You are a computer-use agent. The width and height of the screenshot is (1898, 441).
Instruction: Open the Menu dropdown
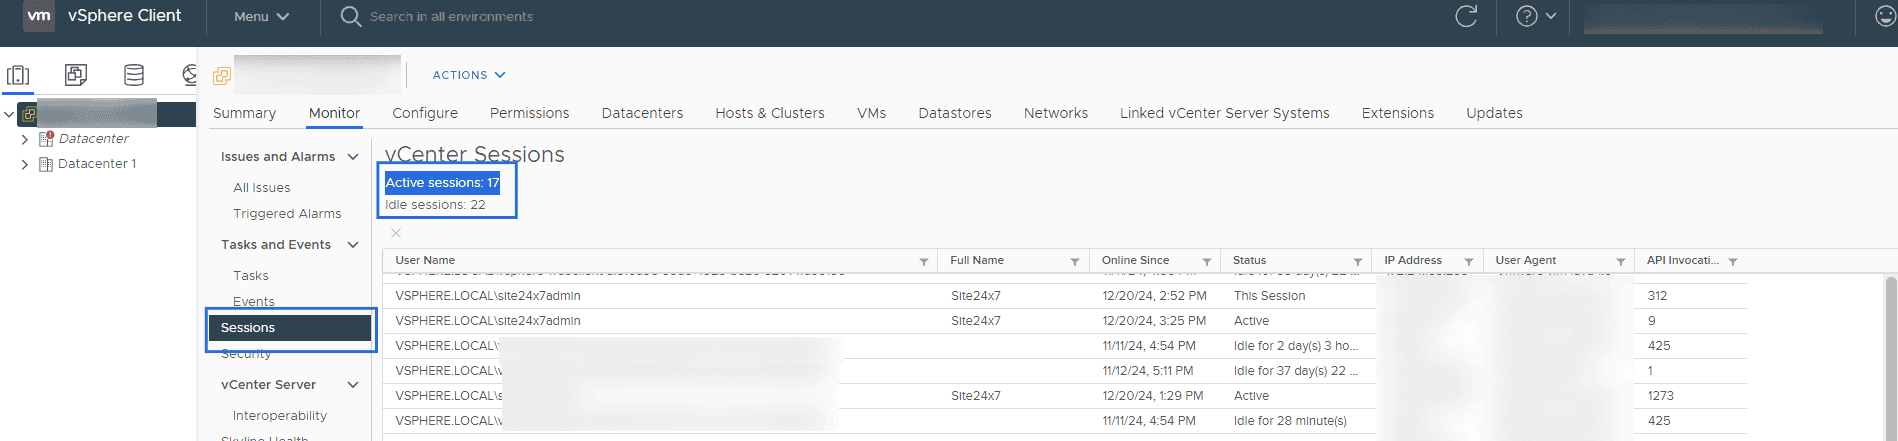pyautogui.click(x=261, y=16)
